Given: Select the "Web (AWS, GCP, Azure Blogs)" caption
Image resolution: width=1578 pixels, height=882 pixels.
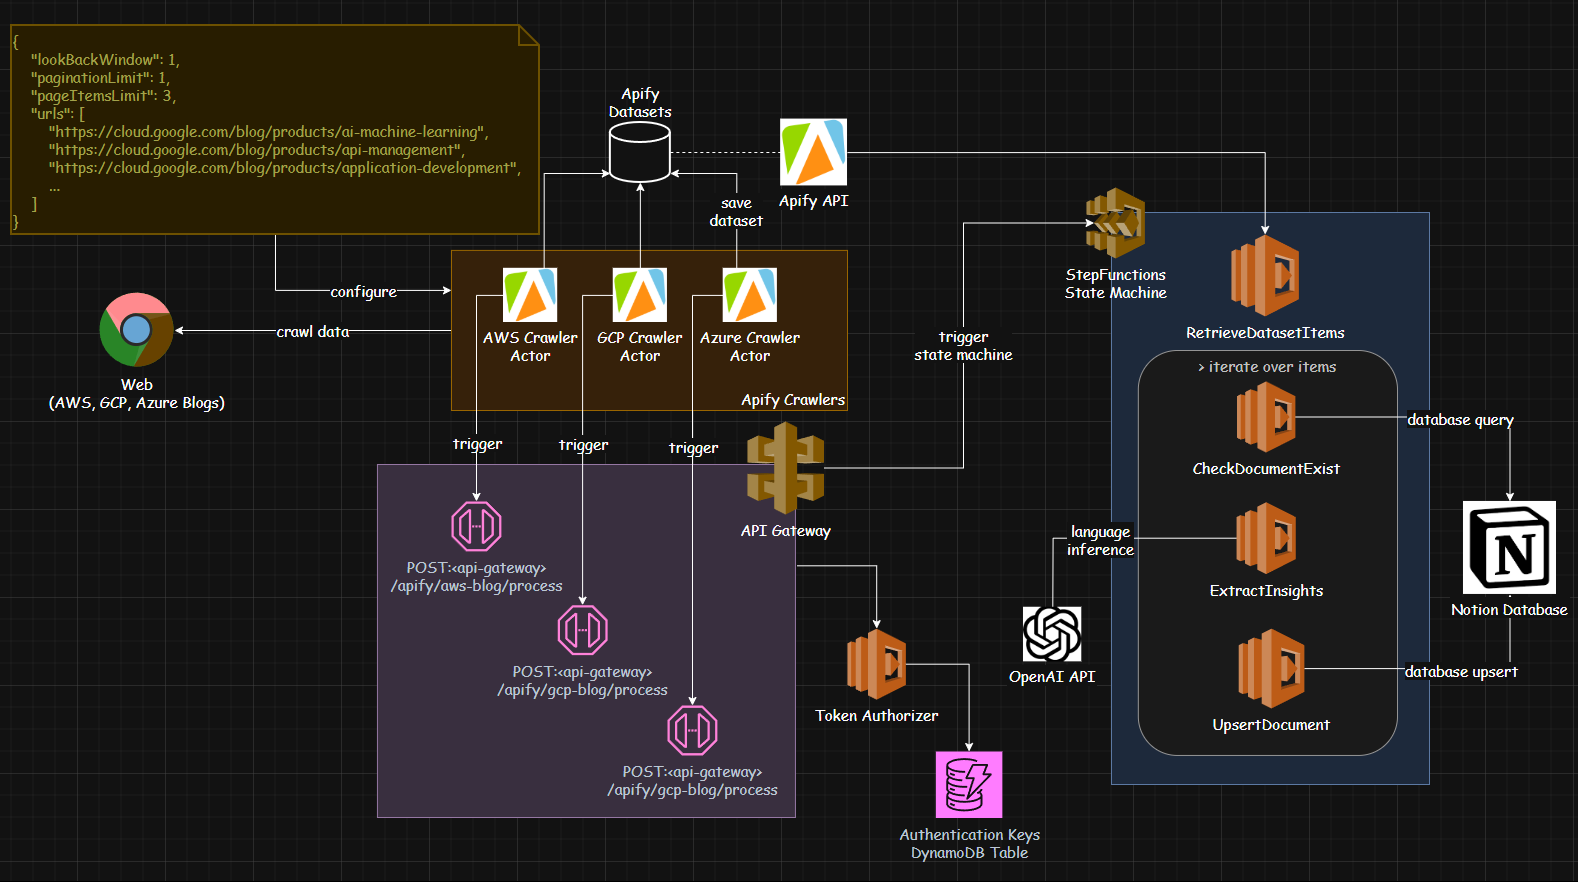Looking at the screenshot, I should coord(137,394).
